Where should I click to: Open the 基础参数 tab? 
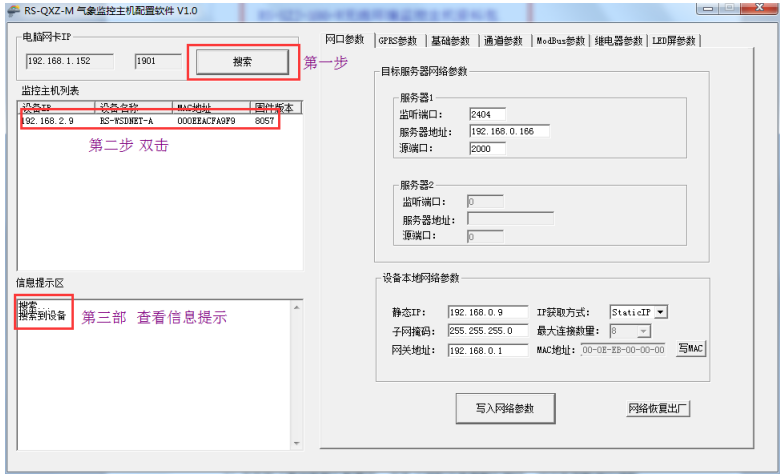click(x=450, y=41)
